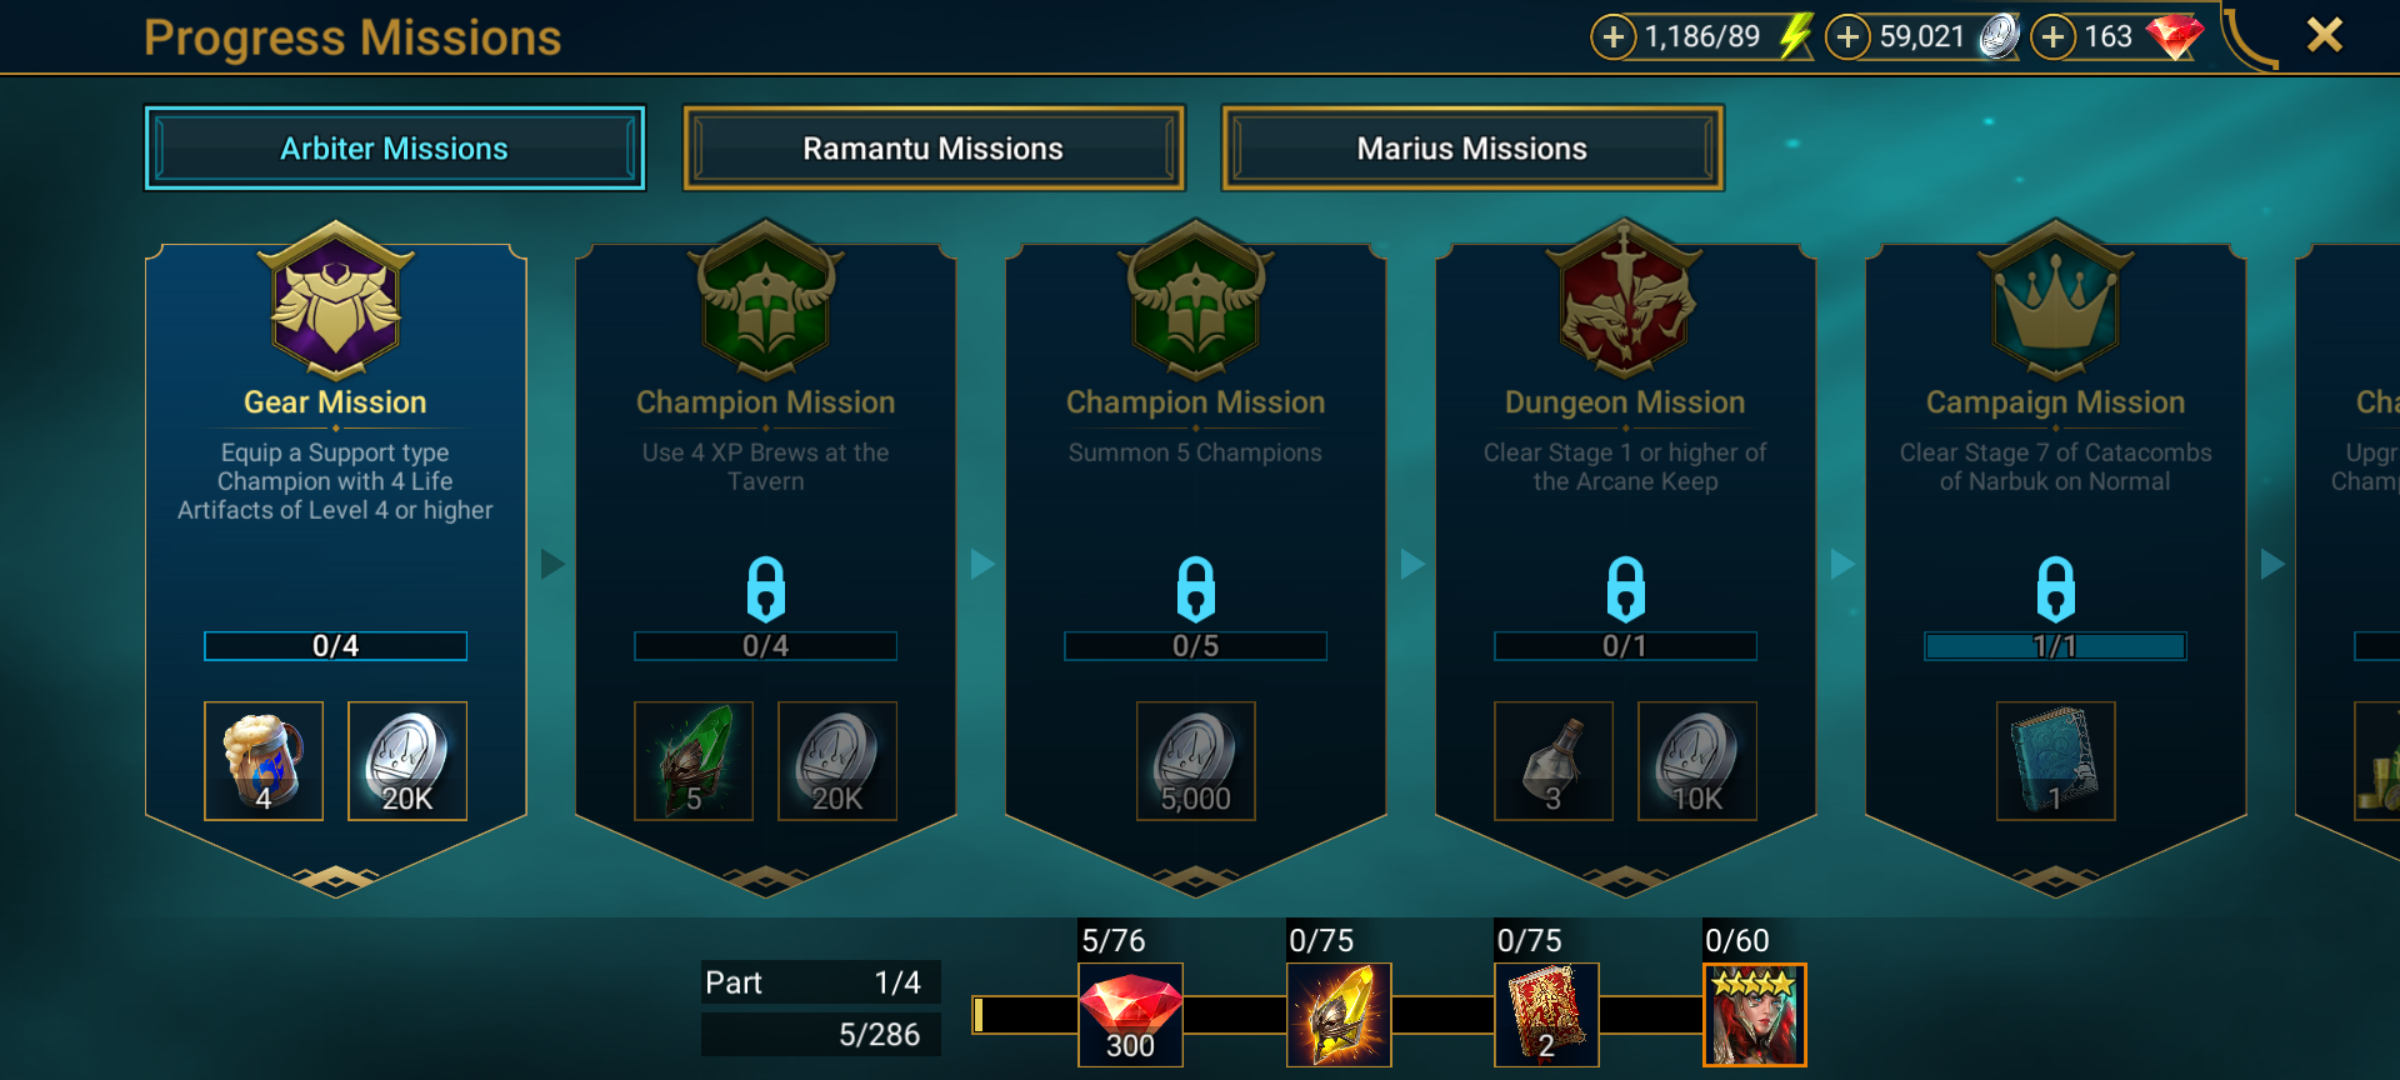Tap the Gear Mission 0/4 progress bar
2400x1080 pixels.
[336, 646]
